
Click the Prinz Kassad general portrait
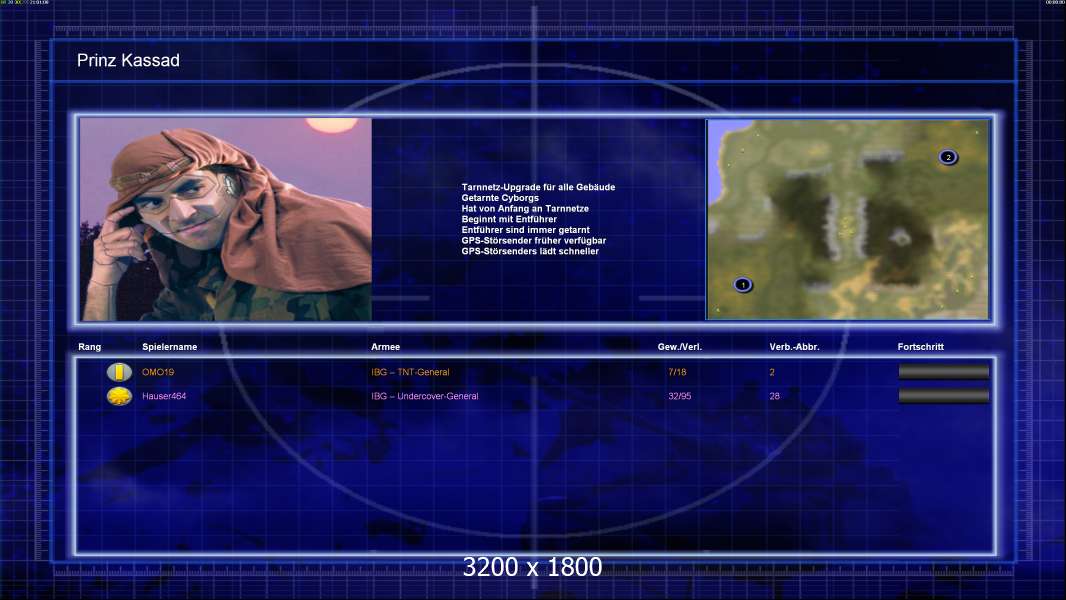(226, 219)
